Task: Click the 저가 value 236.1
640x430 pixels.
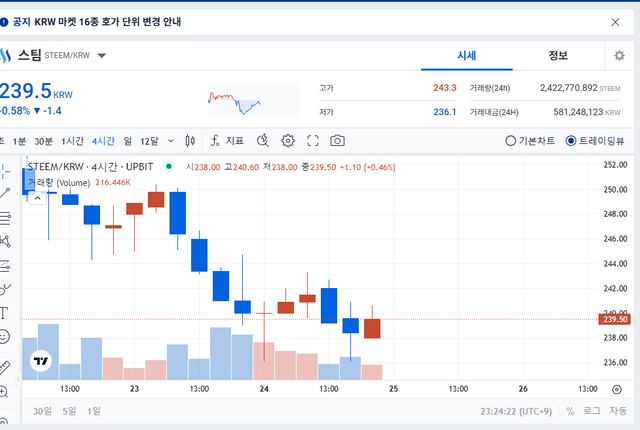Action: (x=444, y=112)
